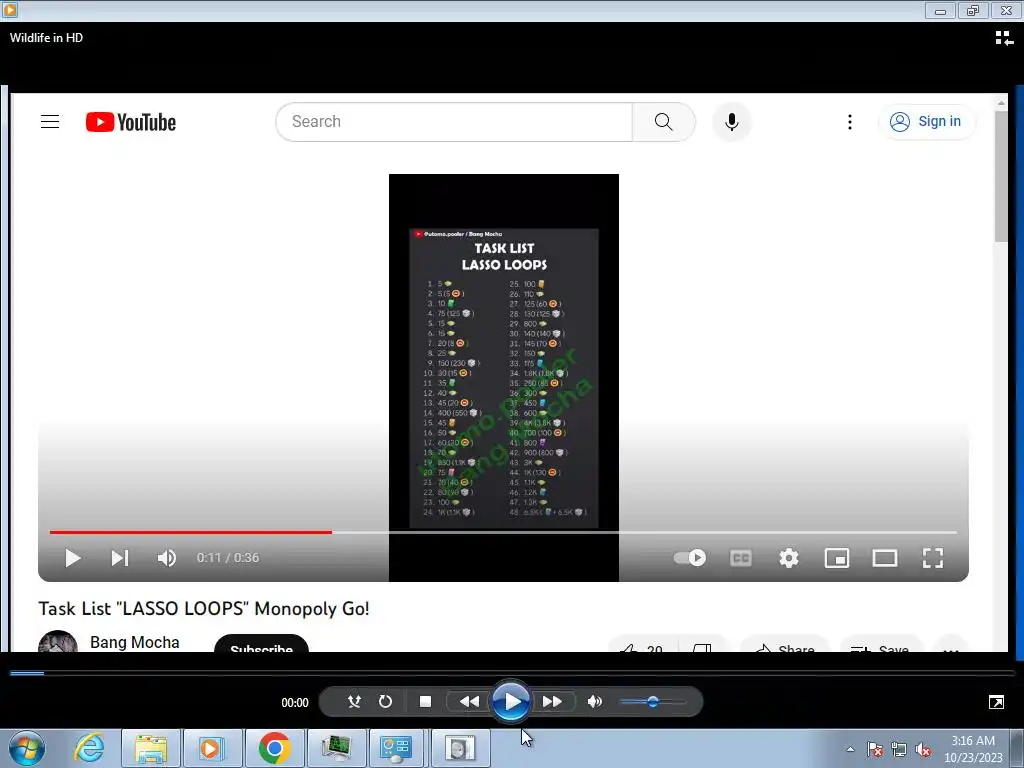This screenshot has width=1024, height=768.
Task: Skip to the next YouTube video
Action: (x=120, y=558)
